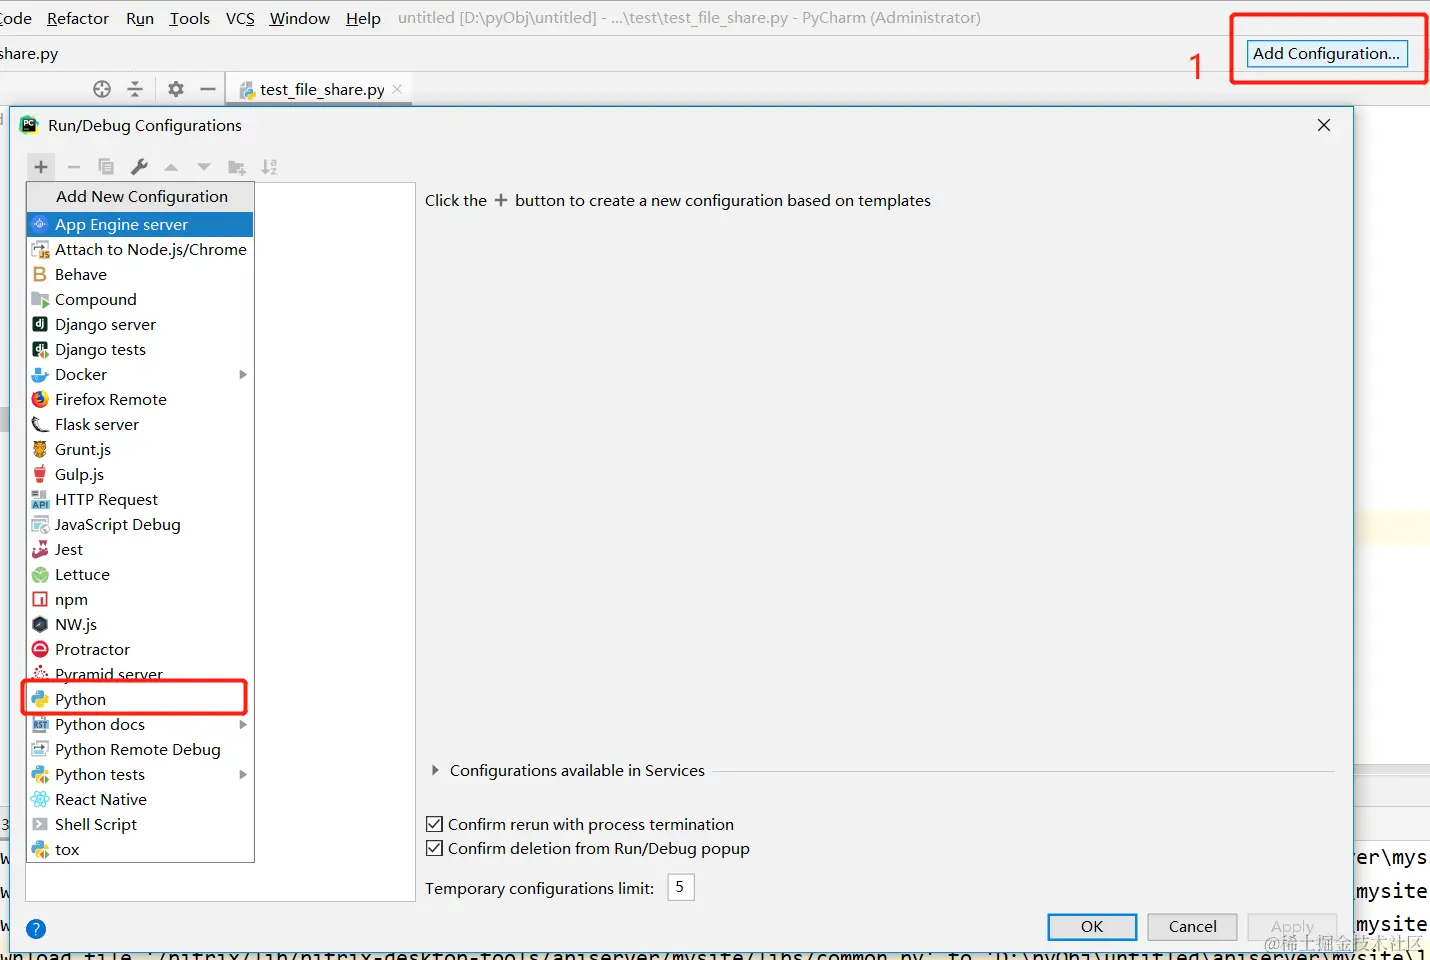The image size is (1430, 960).
Task: Select Gulp.js configuration type
Action: [x=140, y=474]
